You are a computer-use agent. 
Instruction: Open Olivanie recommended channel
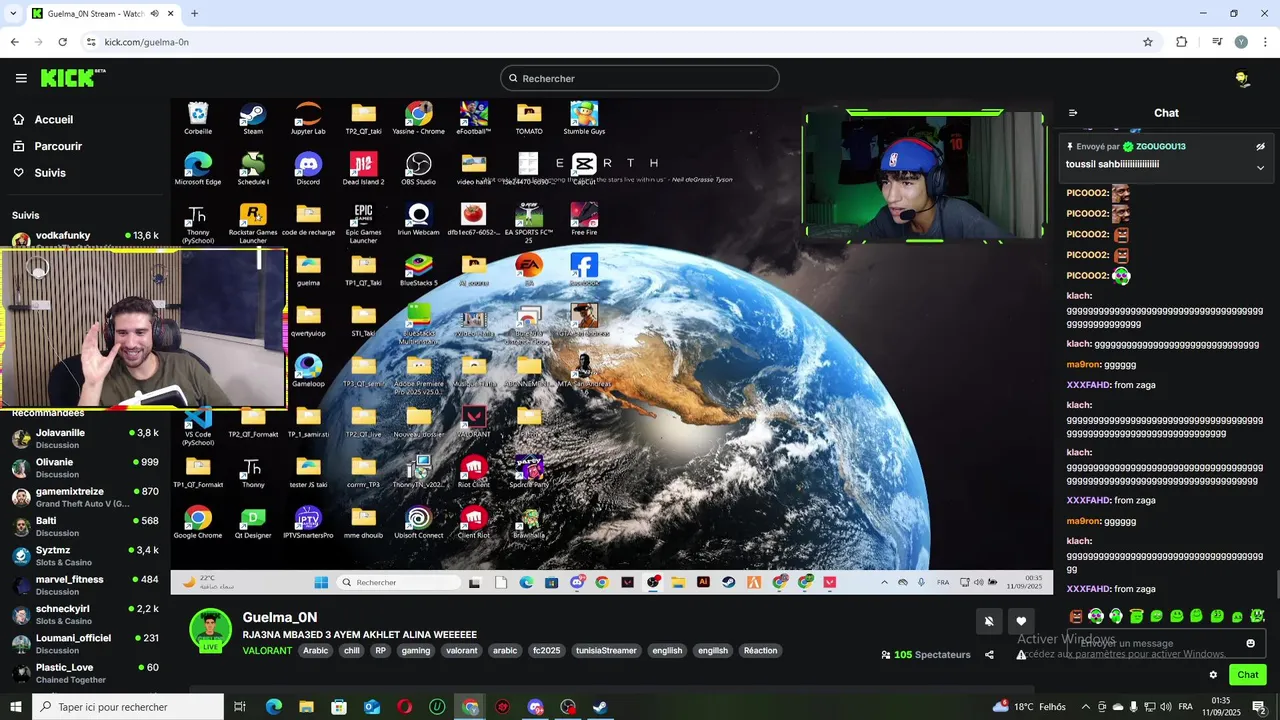85,467
